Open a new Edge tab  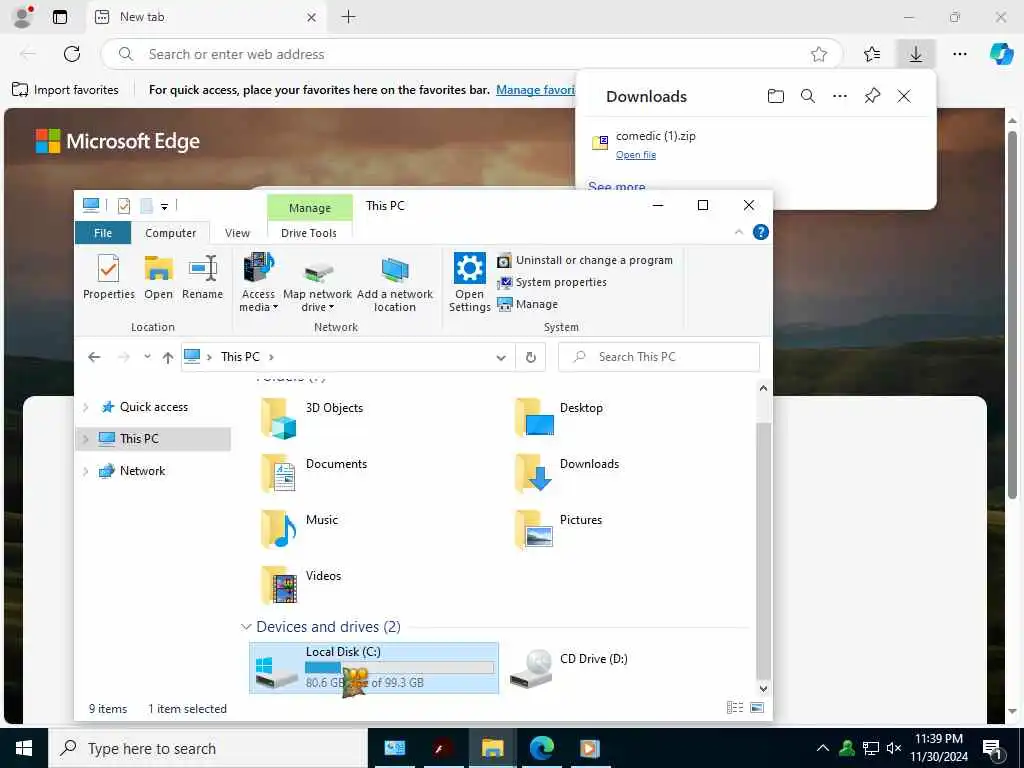(349, 17)
